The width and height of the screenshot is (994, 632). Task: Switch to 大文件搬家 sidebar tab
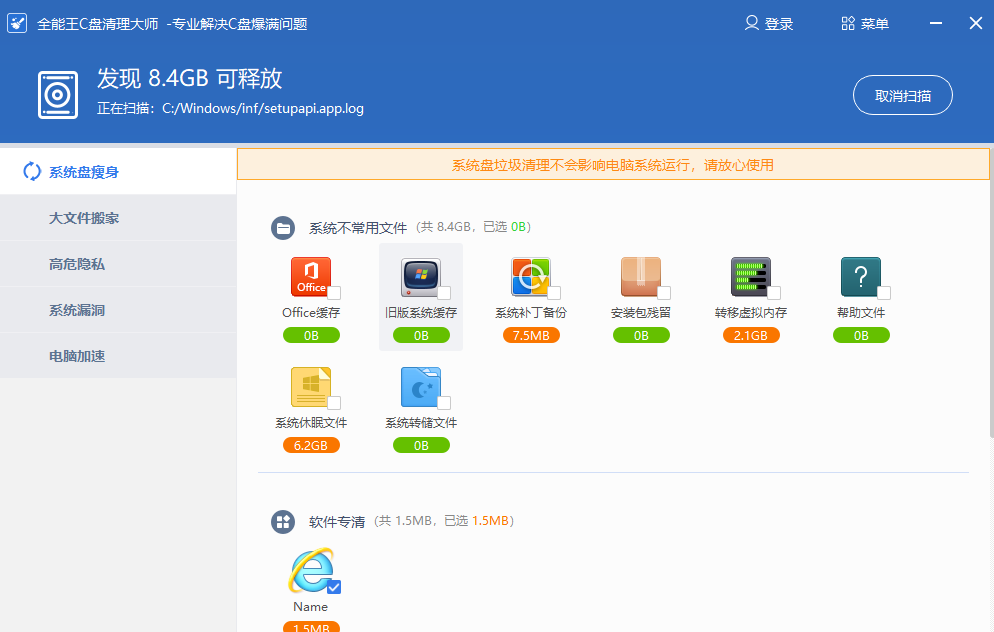pyautogui.click(x=84, y=218)
